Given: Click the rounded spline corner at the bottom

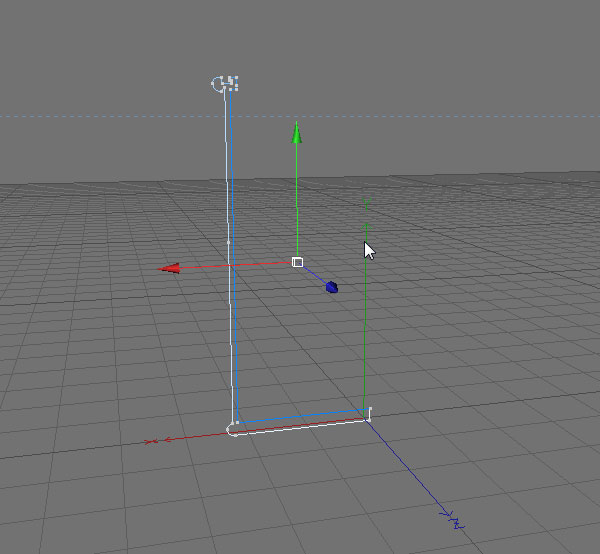Looking at the screenshot, I should (232, 430).
